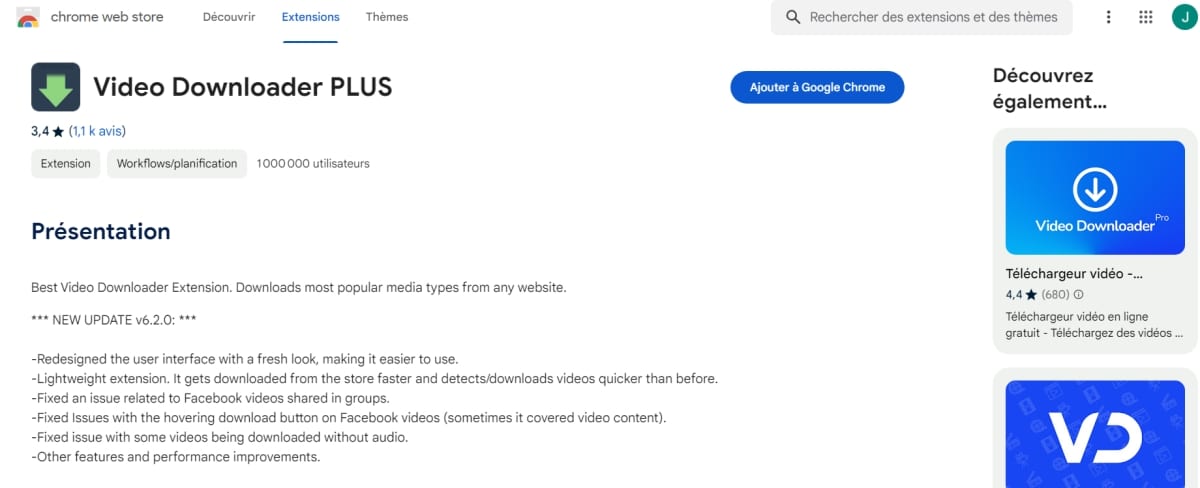Screen dimensions: 1200x488
Task: Click the Extension category chip
Action: [66, 163]
